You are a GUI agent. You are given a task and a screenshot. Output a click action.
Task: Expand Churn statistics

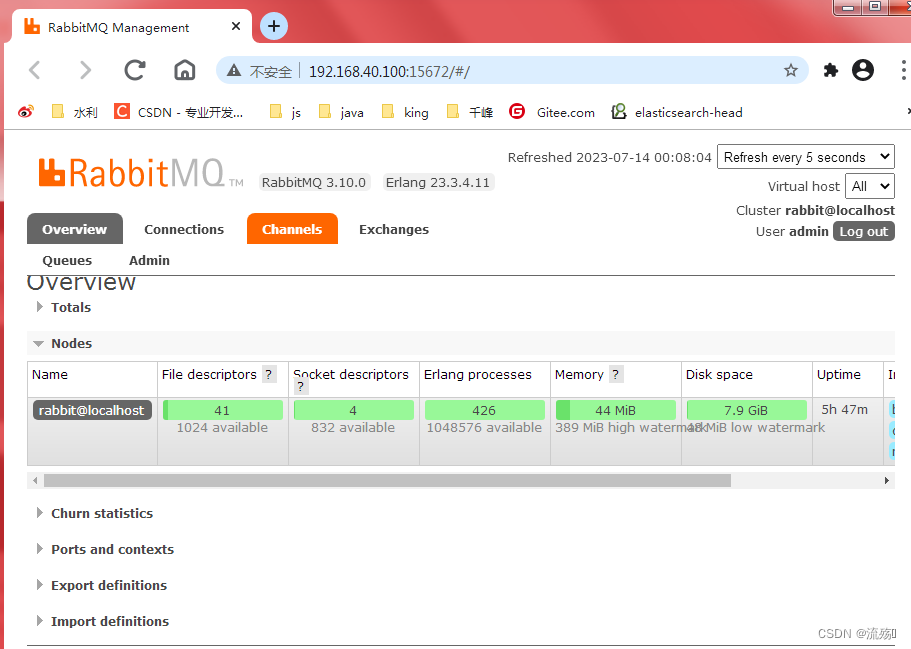tap(101, 513)
